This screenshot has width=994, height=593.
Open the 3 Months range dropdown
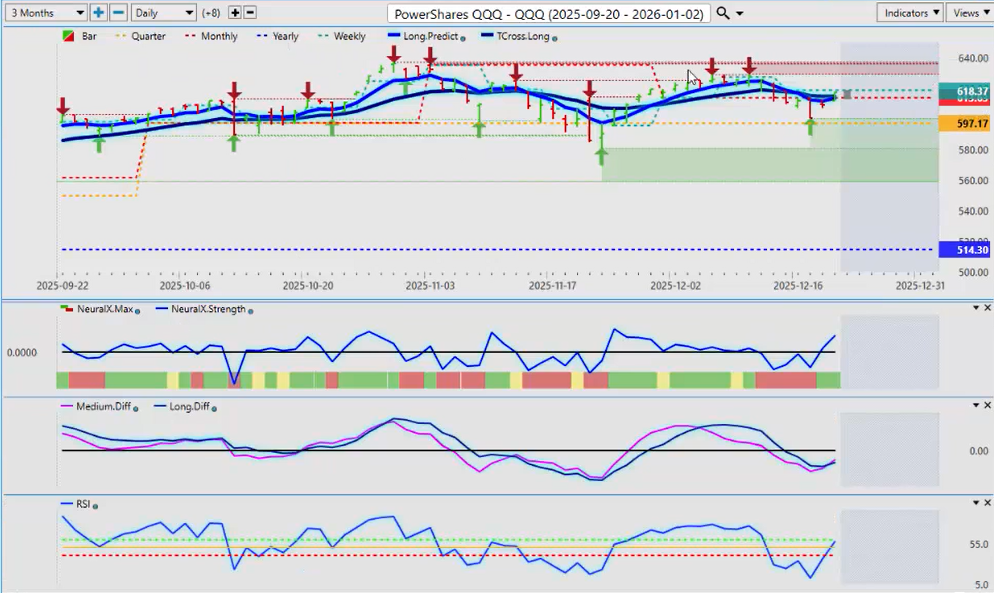[45, 13]
